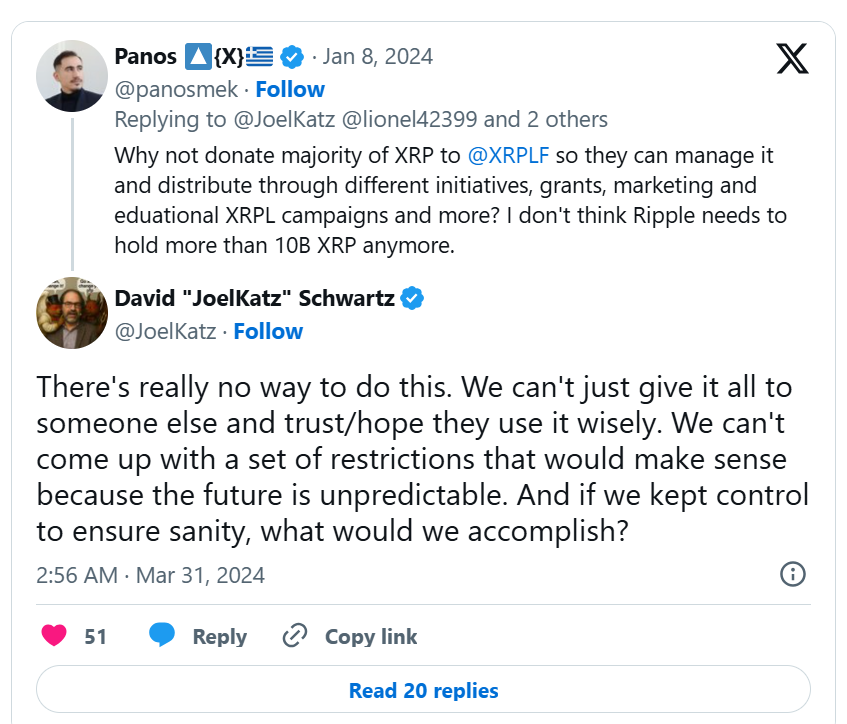Open the 2:56 AM Mar 31, 2024 timestamp

point(151,575)
